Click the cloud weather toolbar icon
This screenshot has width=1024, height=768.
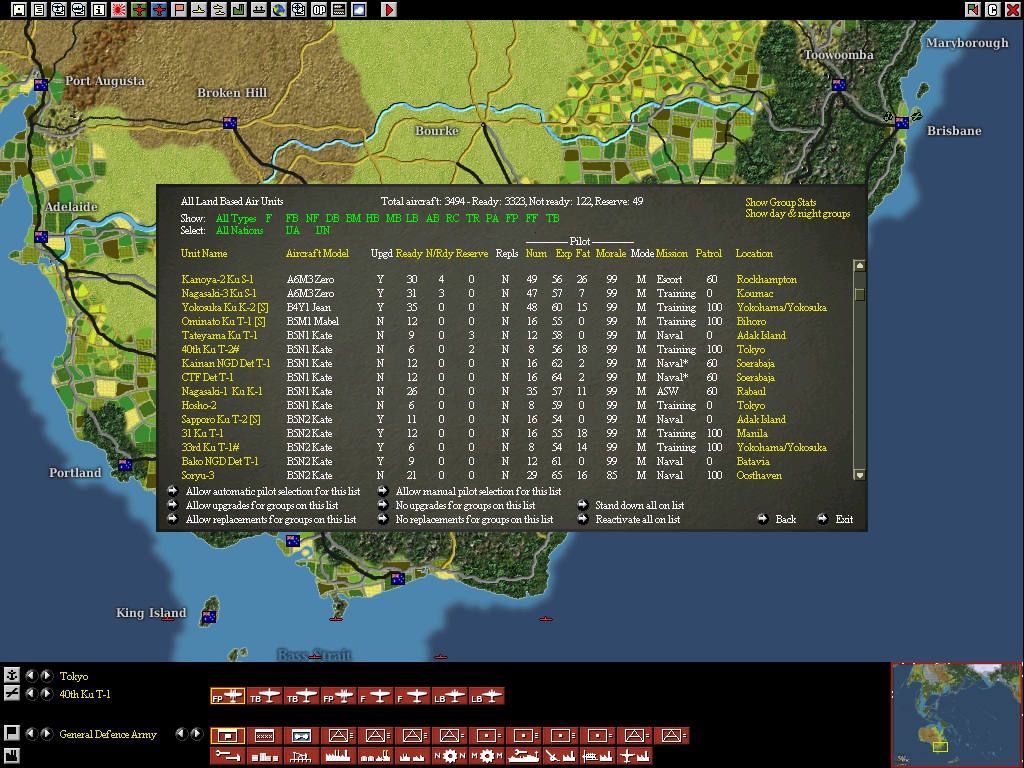coord(359,9)
